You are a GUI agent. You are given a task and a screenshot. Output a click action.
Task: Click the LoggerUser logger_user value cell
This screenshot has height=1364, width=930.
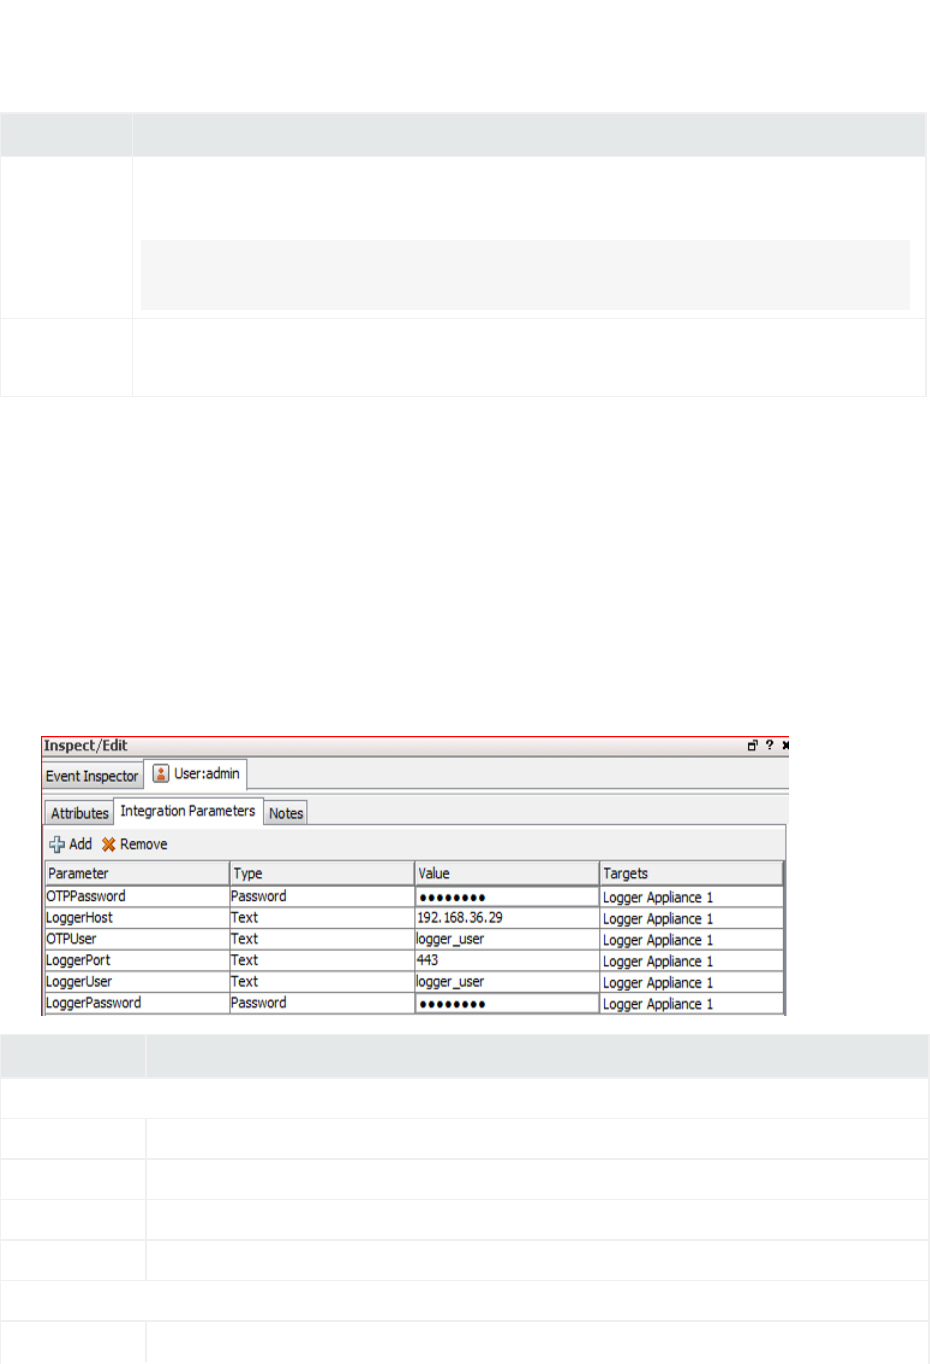click(x=507, y=982)
